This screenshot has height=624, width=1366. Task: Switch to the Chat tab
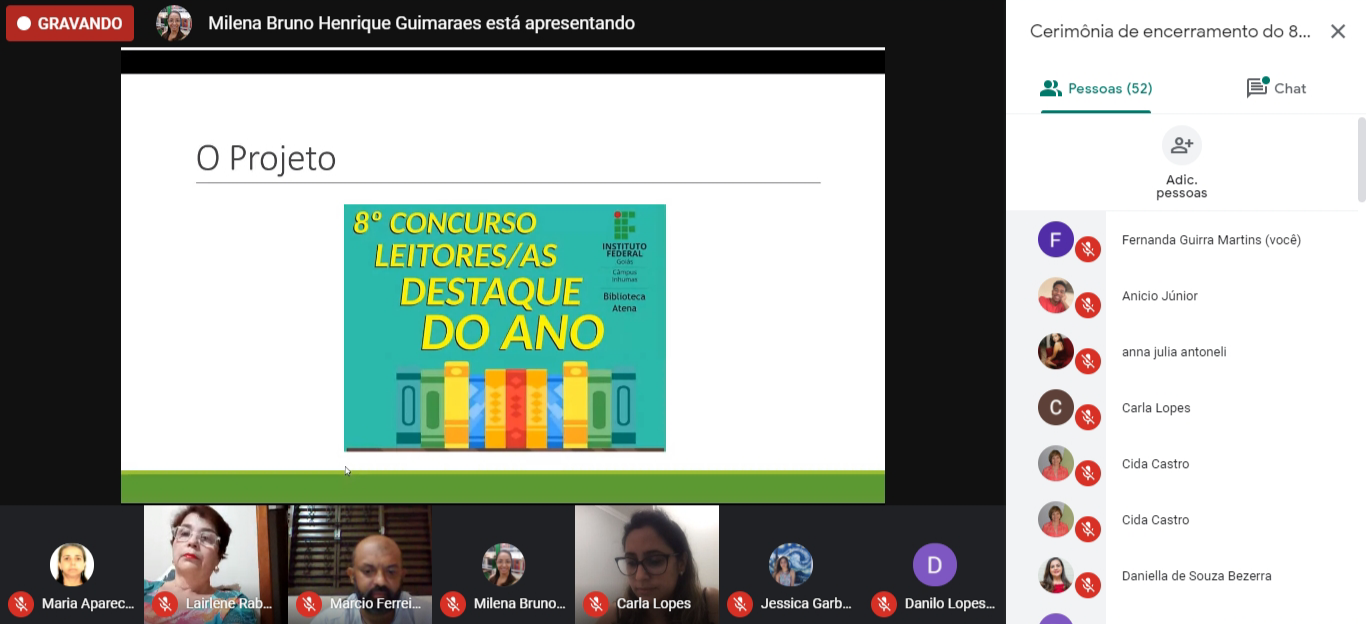point(1276,88)
